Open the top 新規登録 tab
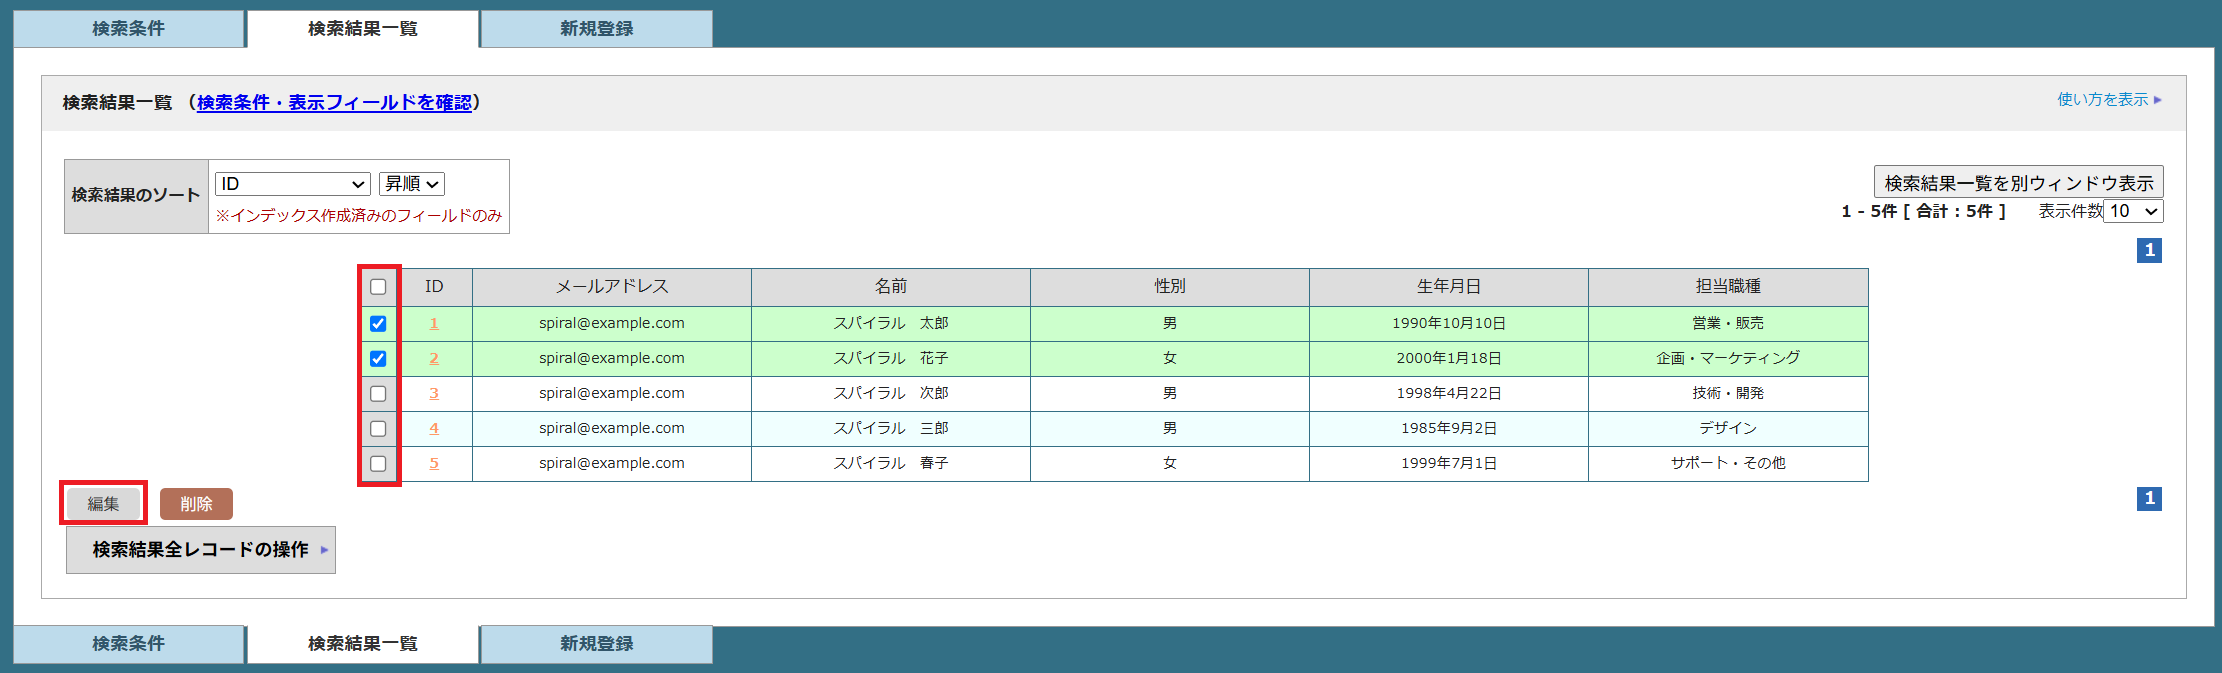Screen dimensions: 2222x673 tap(596, 29)
